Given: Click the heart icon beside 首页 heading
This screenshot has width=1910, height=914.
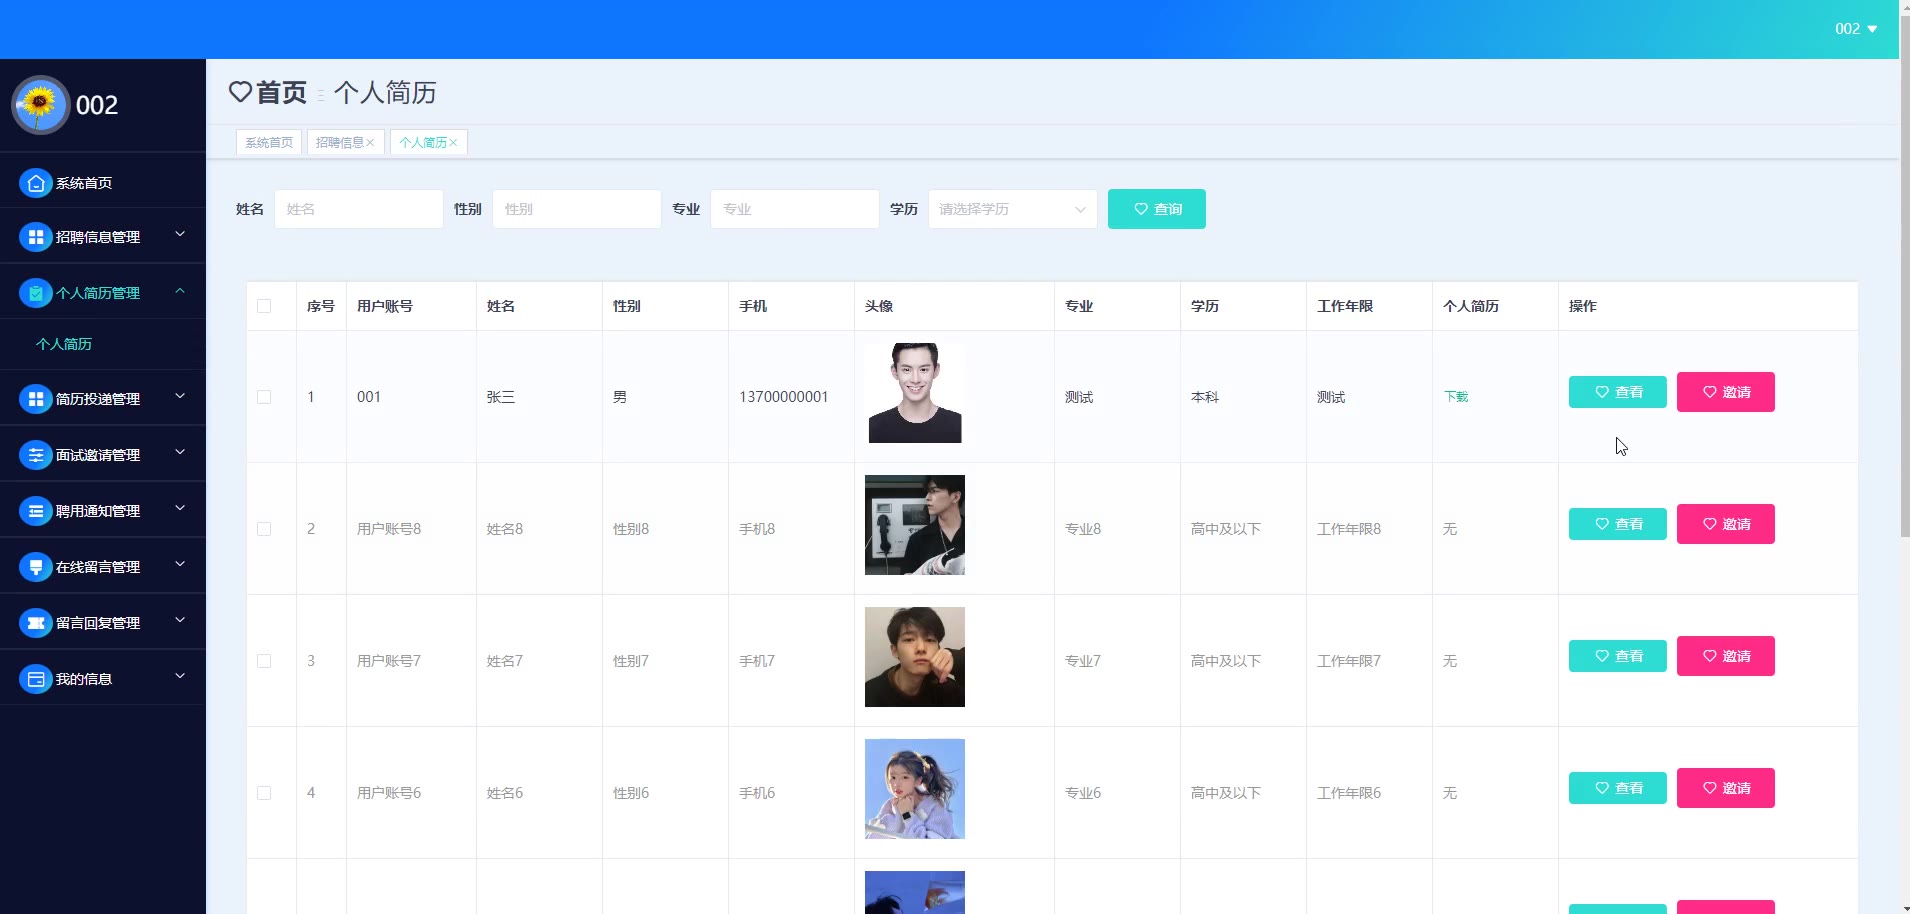Looking at the screenshot, I should coord(240,92).
